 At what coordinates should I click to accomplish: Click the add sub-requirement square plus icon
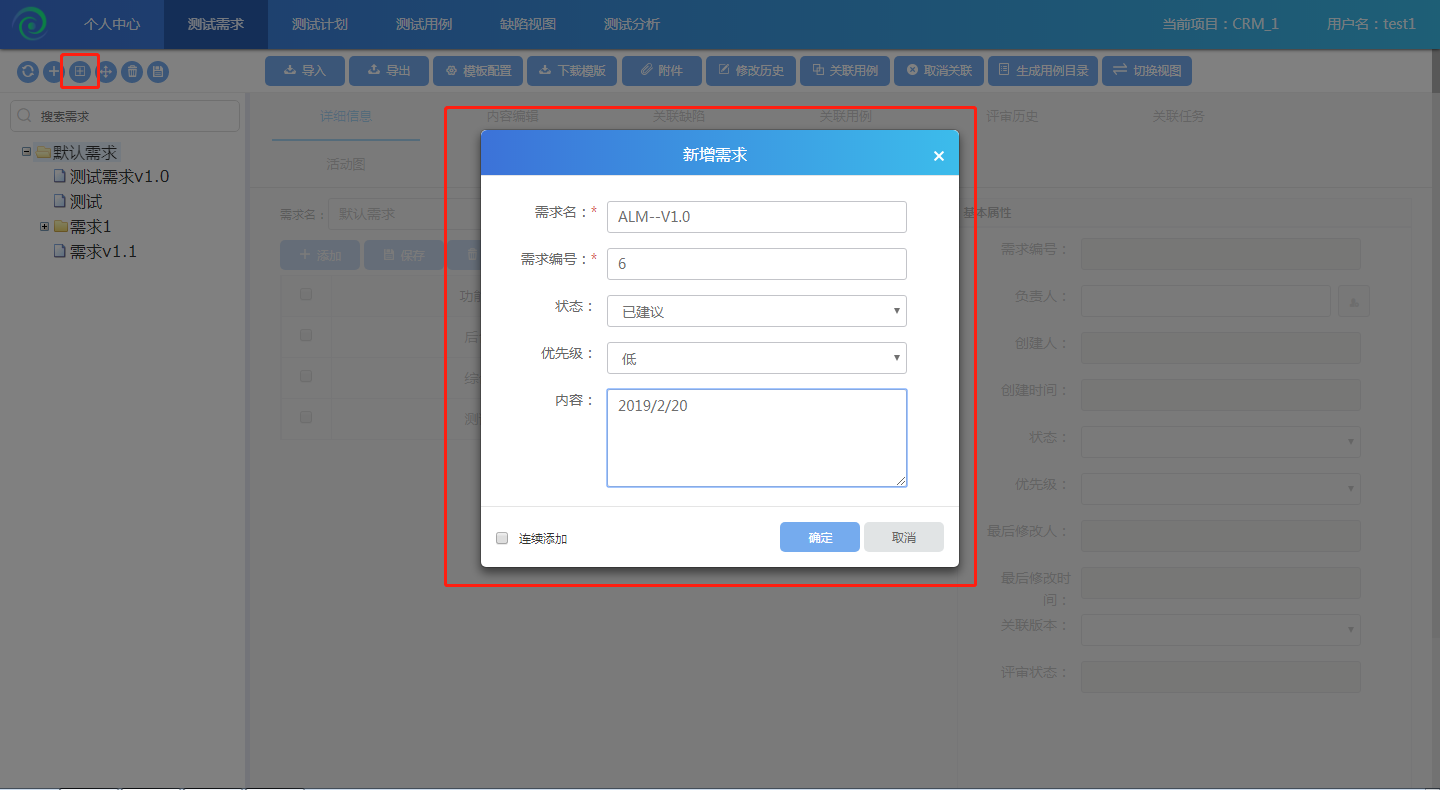click(x=80, y=72)
